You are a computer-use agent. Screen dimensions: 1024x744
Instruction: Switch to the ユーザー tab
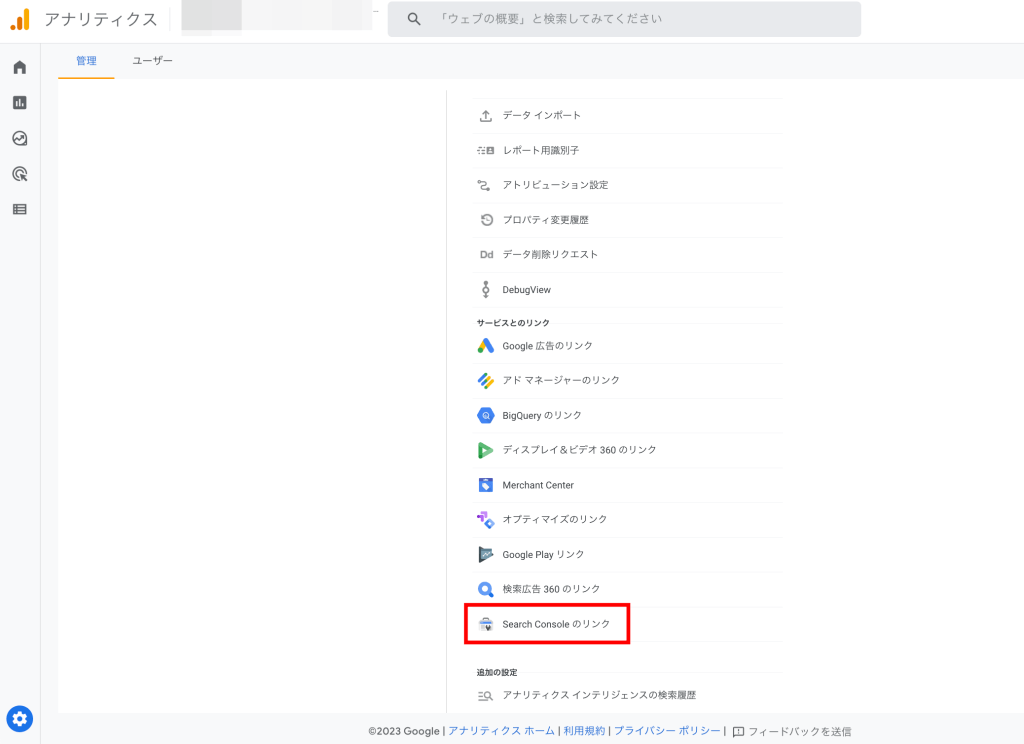click(152, 61)
